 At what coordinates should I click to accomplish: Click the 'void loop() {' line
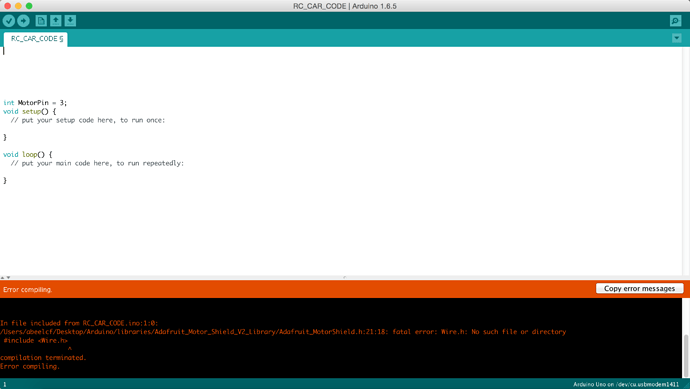27,154
